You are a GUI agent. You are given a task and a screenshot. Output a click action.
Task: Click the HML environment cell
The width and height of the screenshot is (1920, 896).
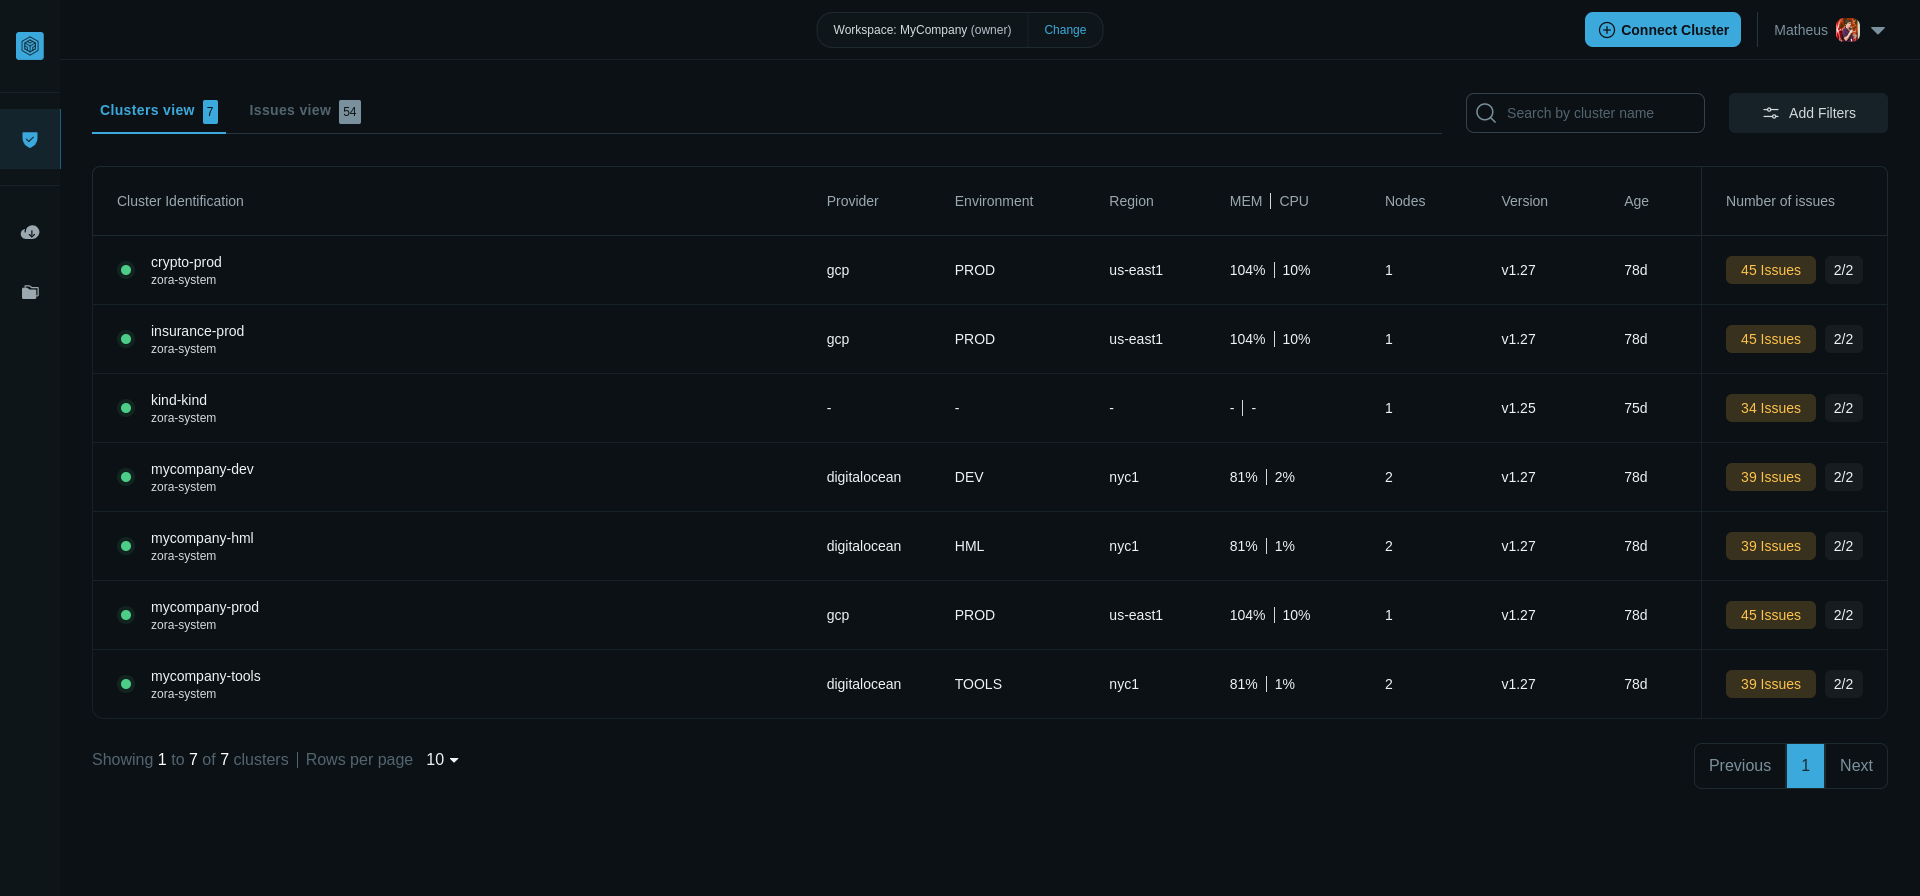(969, 546)
